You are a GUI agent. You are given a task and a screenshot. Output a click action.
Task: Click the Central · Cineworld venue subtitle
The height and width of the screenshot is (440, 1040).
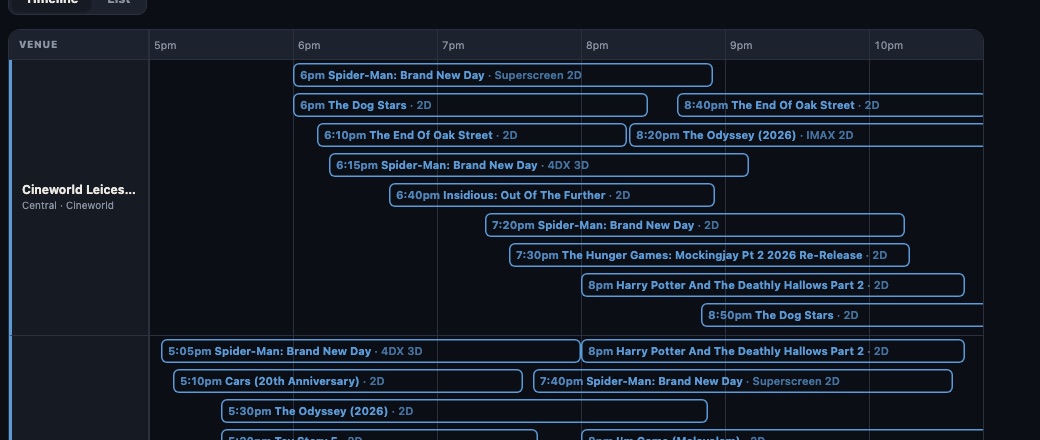pos(68,206)
